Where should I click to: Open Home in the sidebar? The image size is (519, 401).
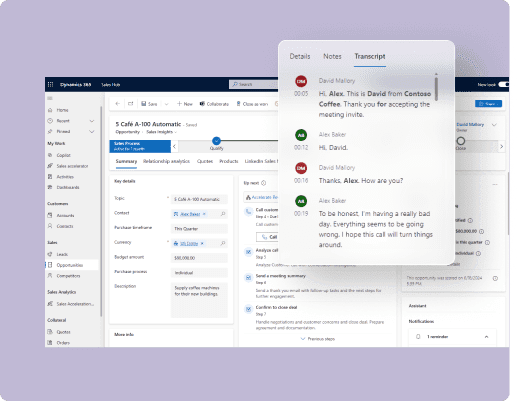tap(62, 110)
